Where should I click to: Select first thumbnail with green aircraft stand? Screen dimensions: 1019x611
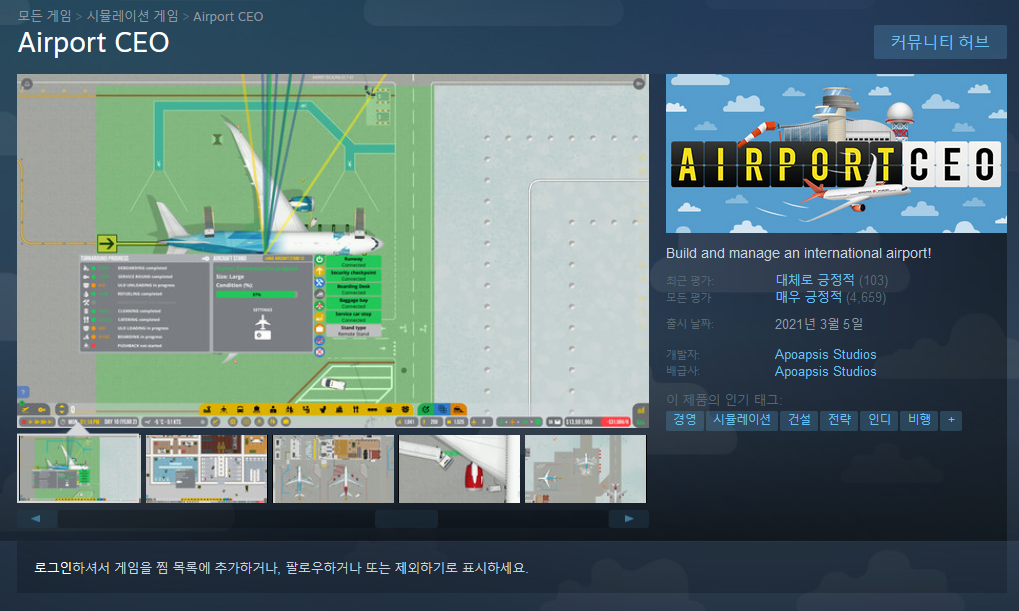click(79, 469)
